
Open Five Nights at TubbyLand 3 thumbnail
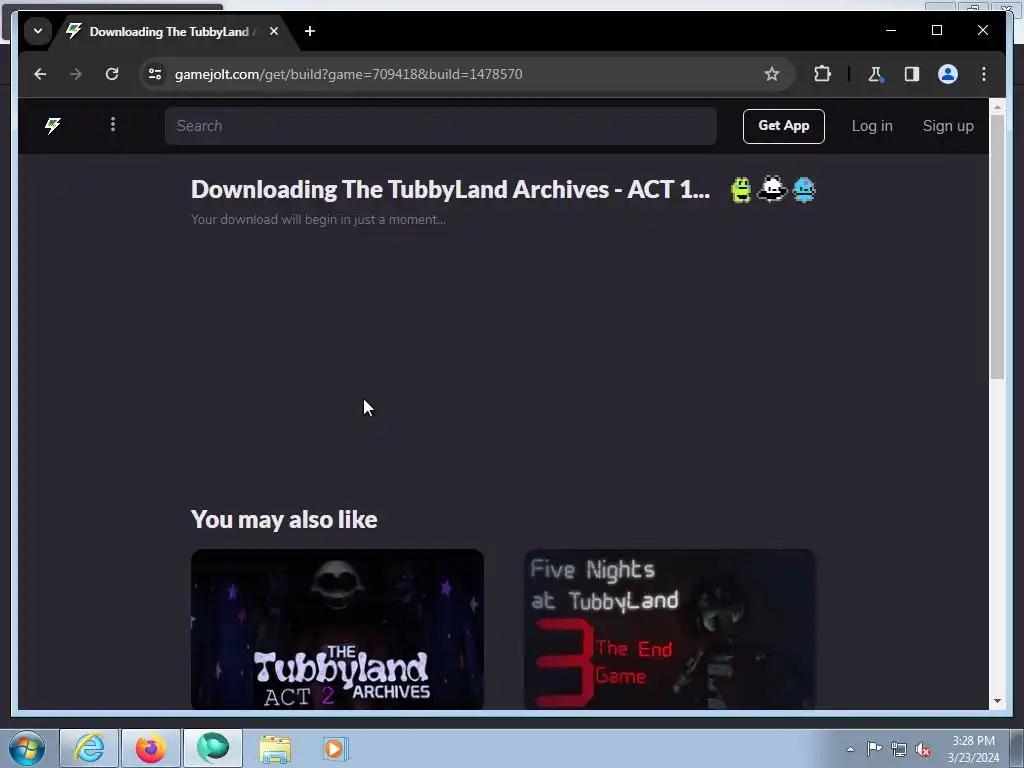(669, 629)
